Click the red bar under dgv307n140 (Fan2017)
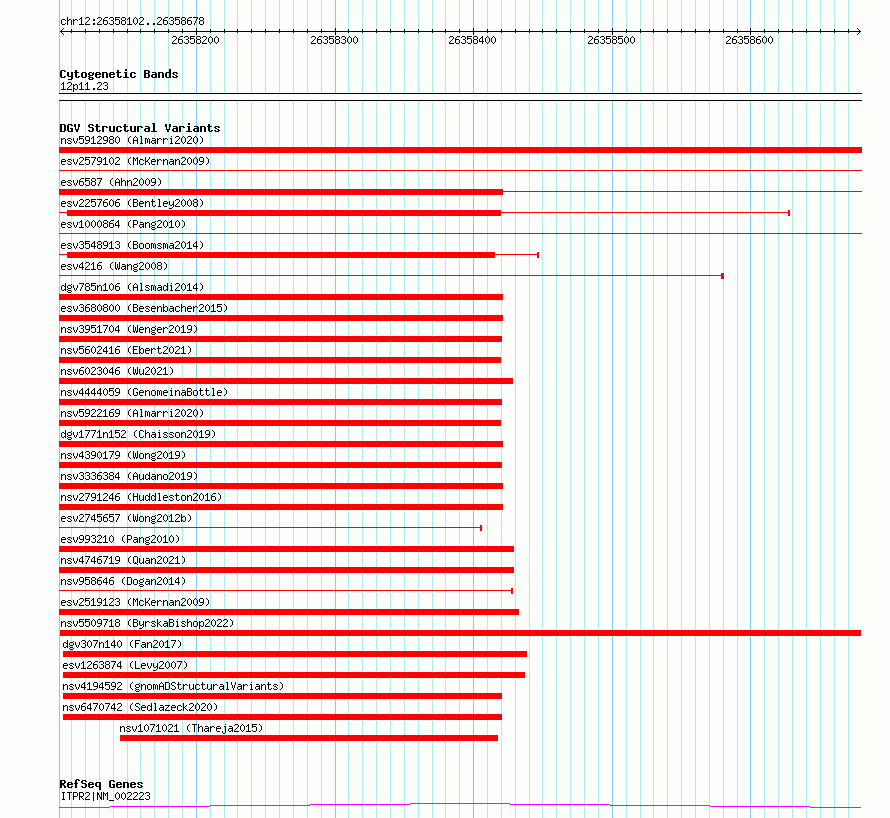This screenshot has width=890, height=818. point(295,654)
